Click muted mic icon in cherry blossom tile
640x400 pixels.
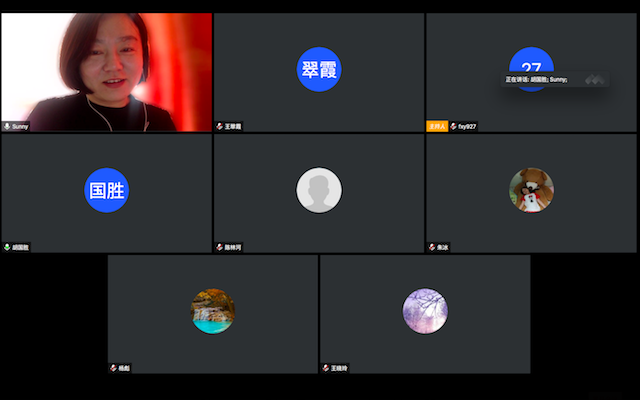click(x=326, y=368)
